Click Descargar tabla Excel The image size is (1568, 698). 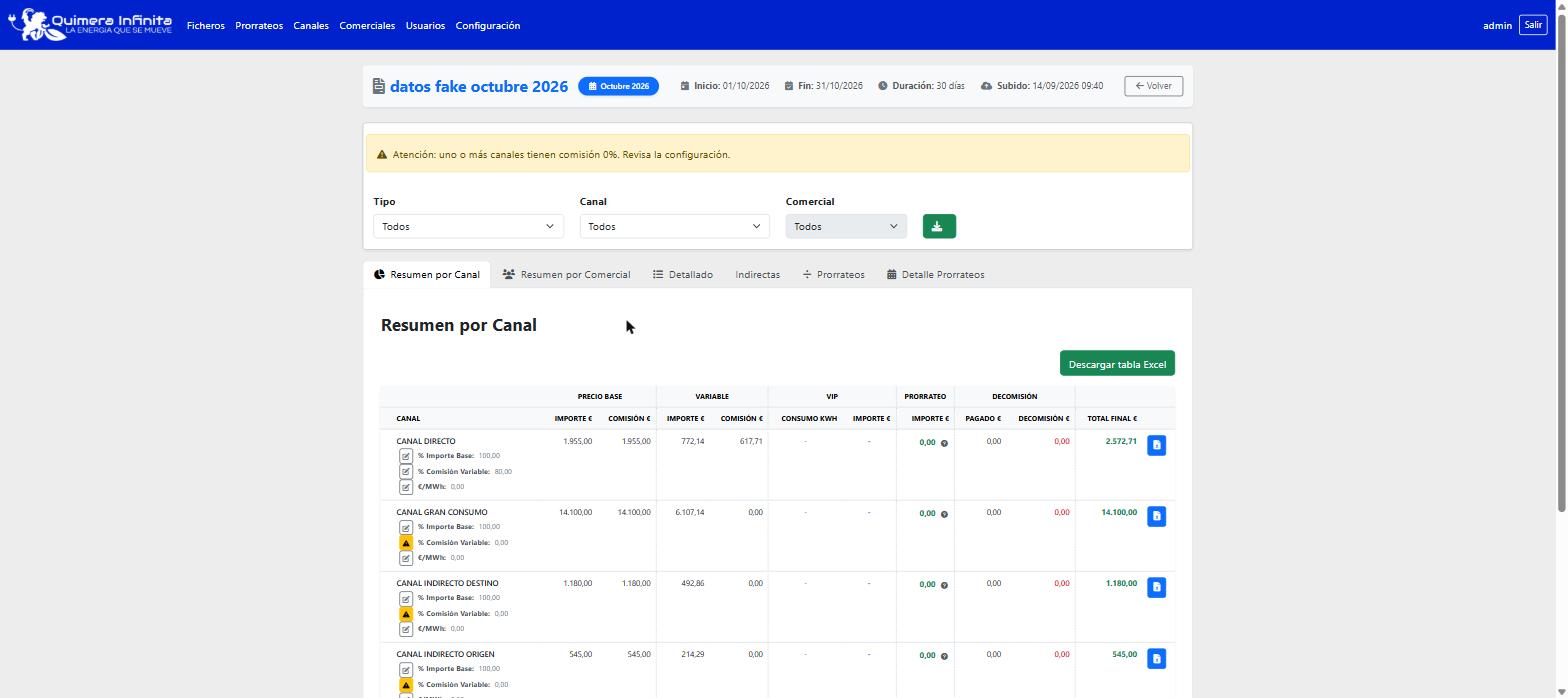[x=1117, y=364]
